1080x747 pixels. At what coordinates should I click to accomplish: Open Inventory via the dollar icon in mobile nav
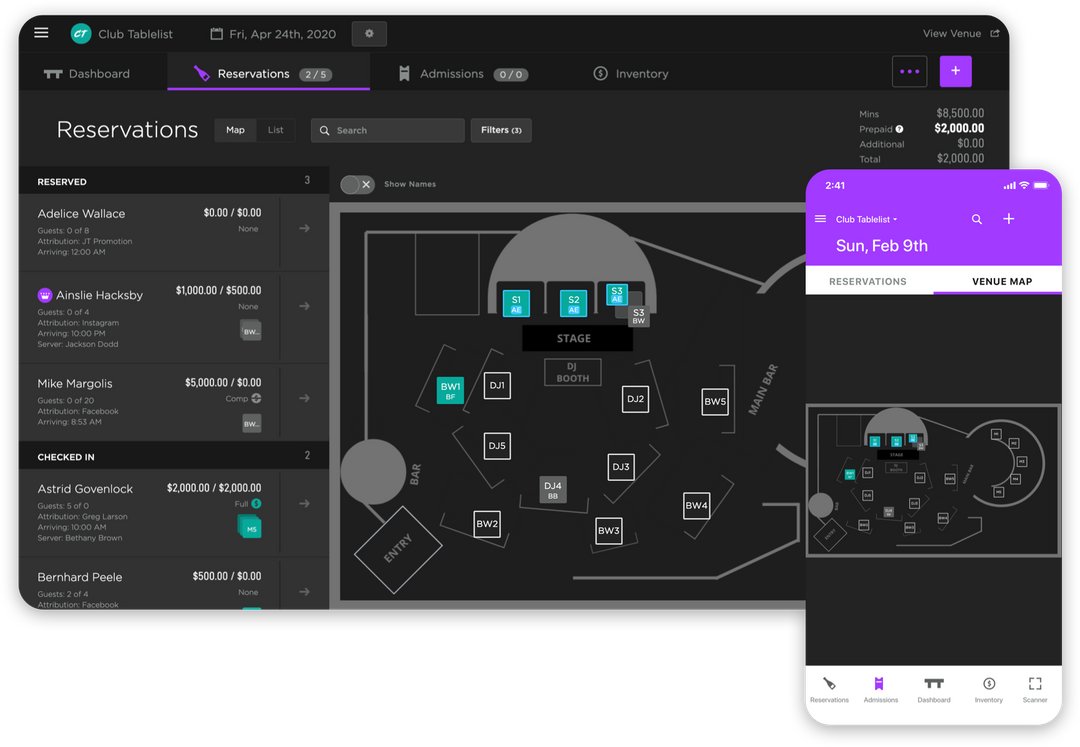click(x=988, y=685)
